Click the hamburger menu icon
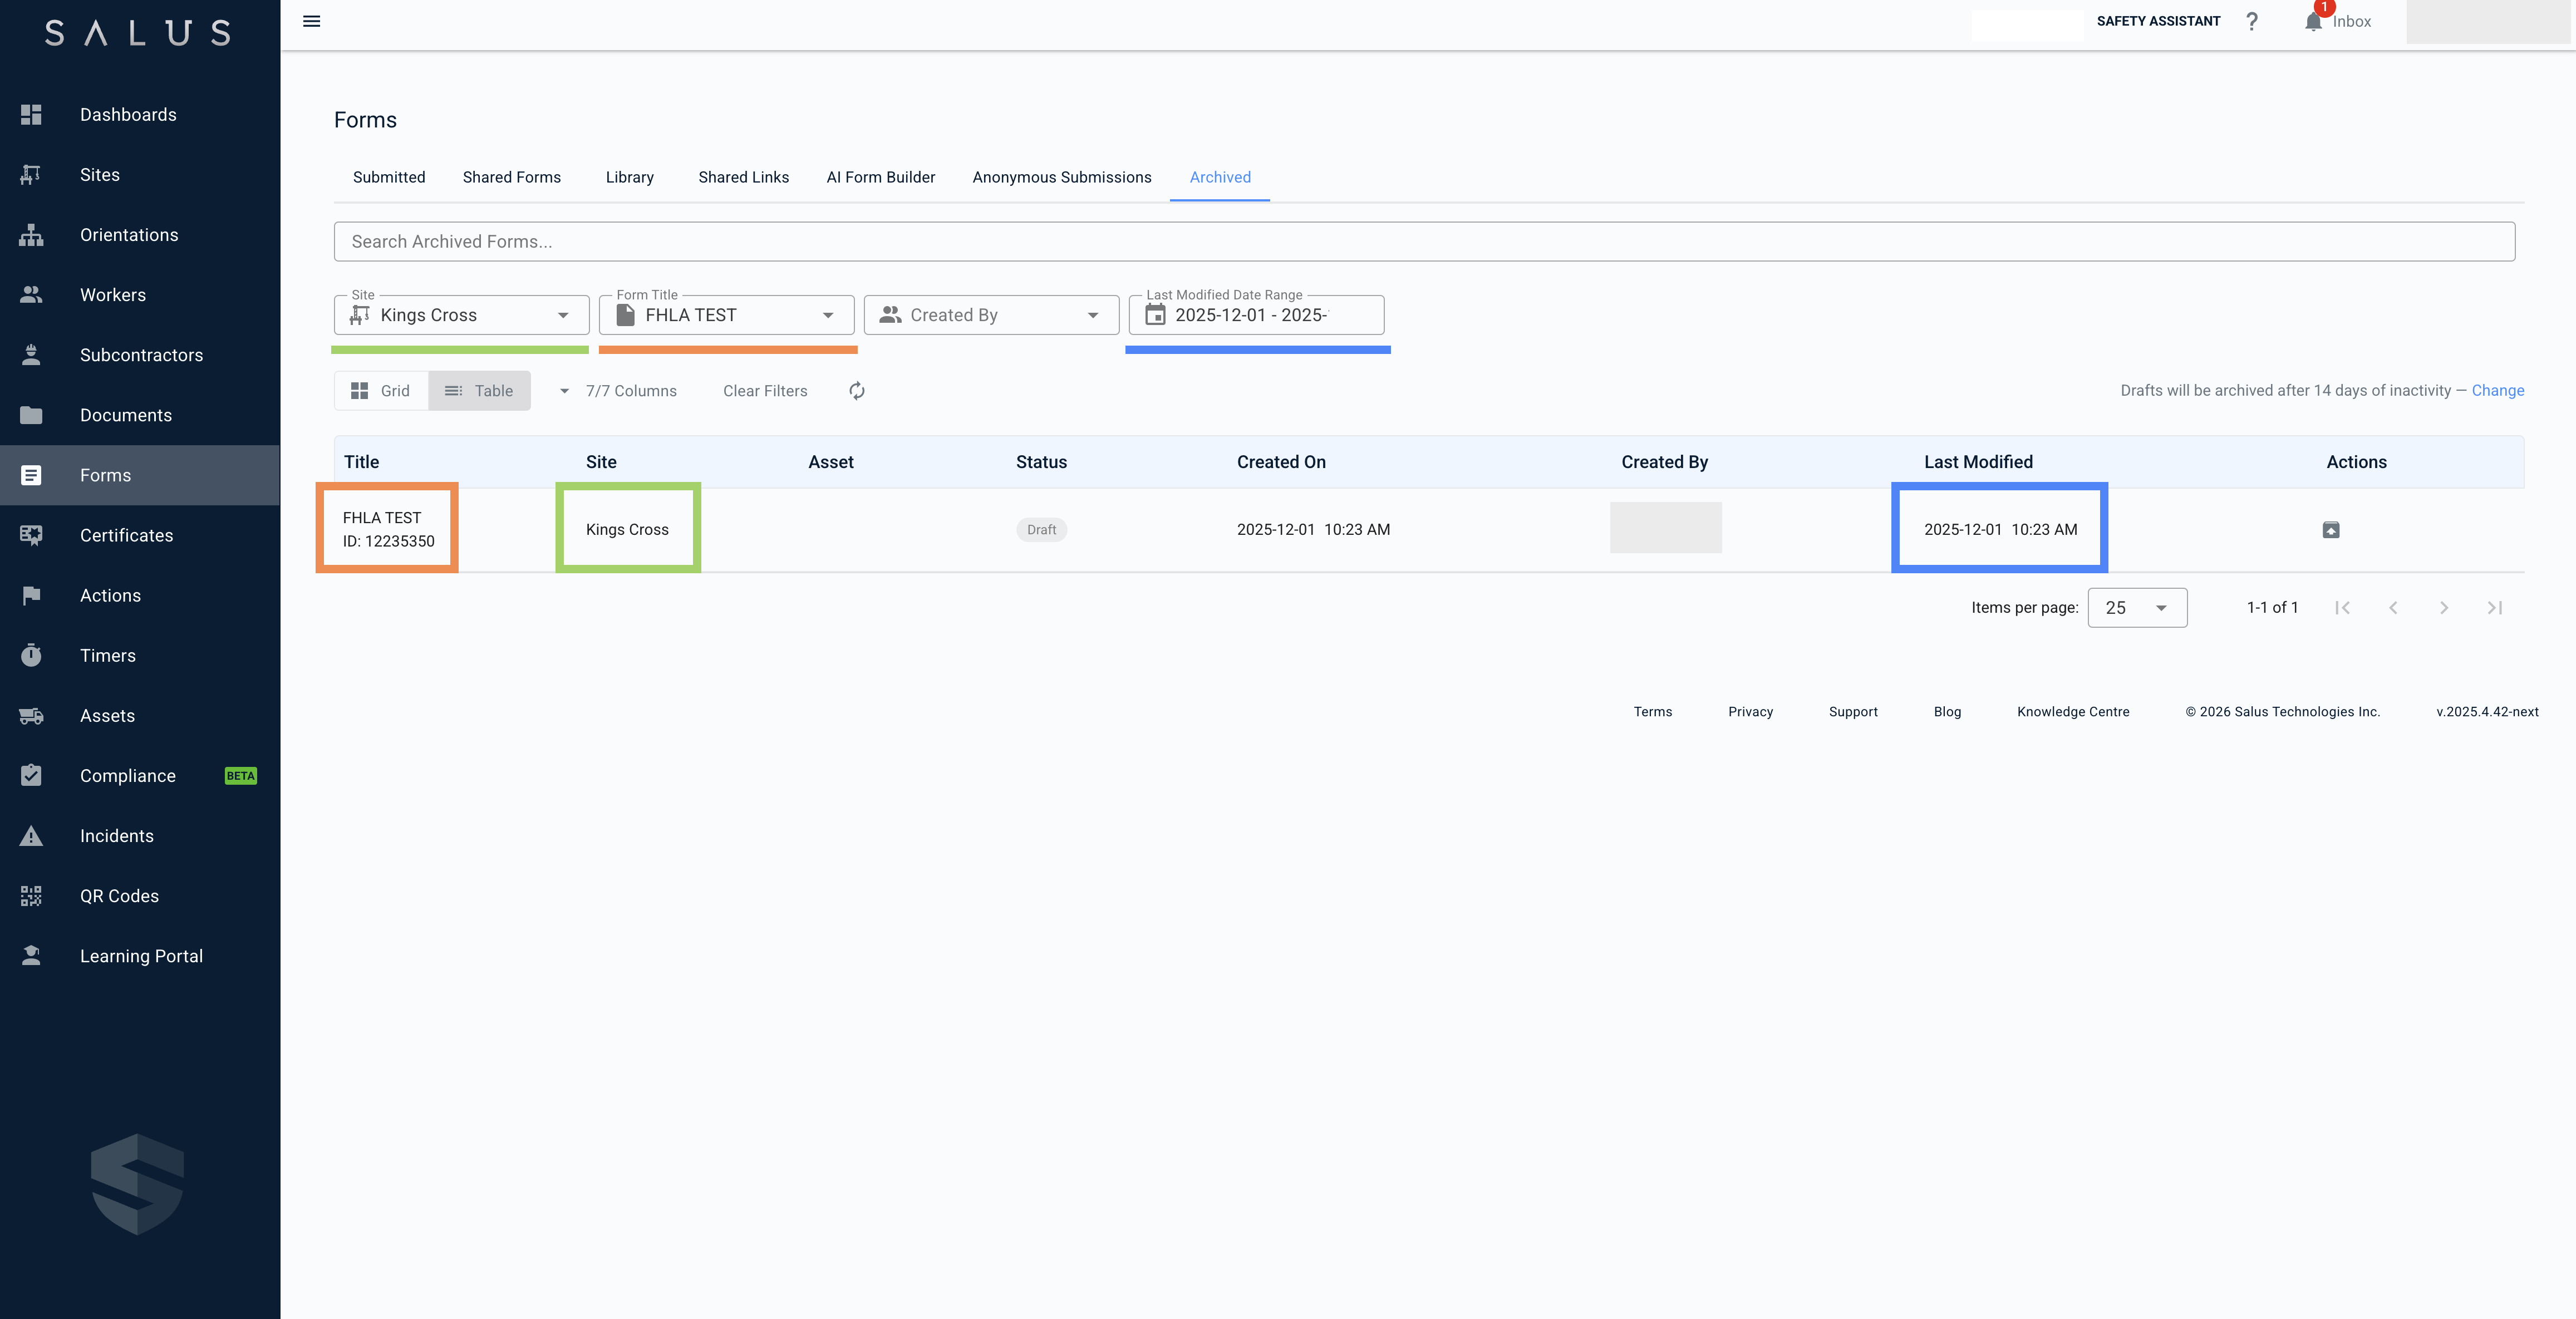 click(x=311, y=21)
